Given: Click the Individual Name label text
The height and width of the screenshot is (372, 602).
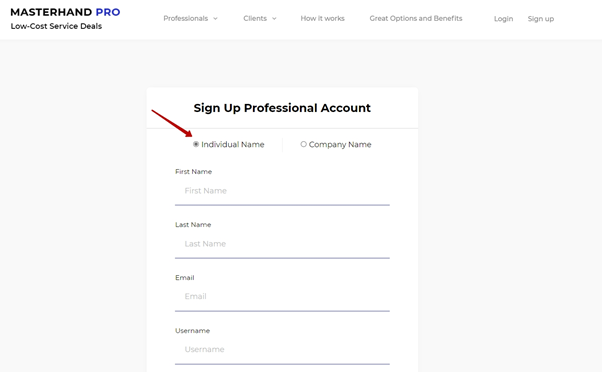Looking at the screenshot, I should (x=233, y=145).
